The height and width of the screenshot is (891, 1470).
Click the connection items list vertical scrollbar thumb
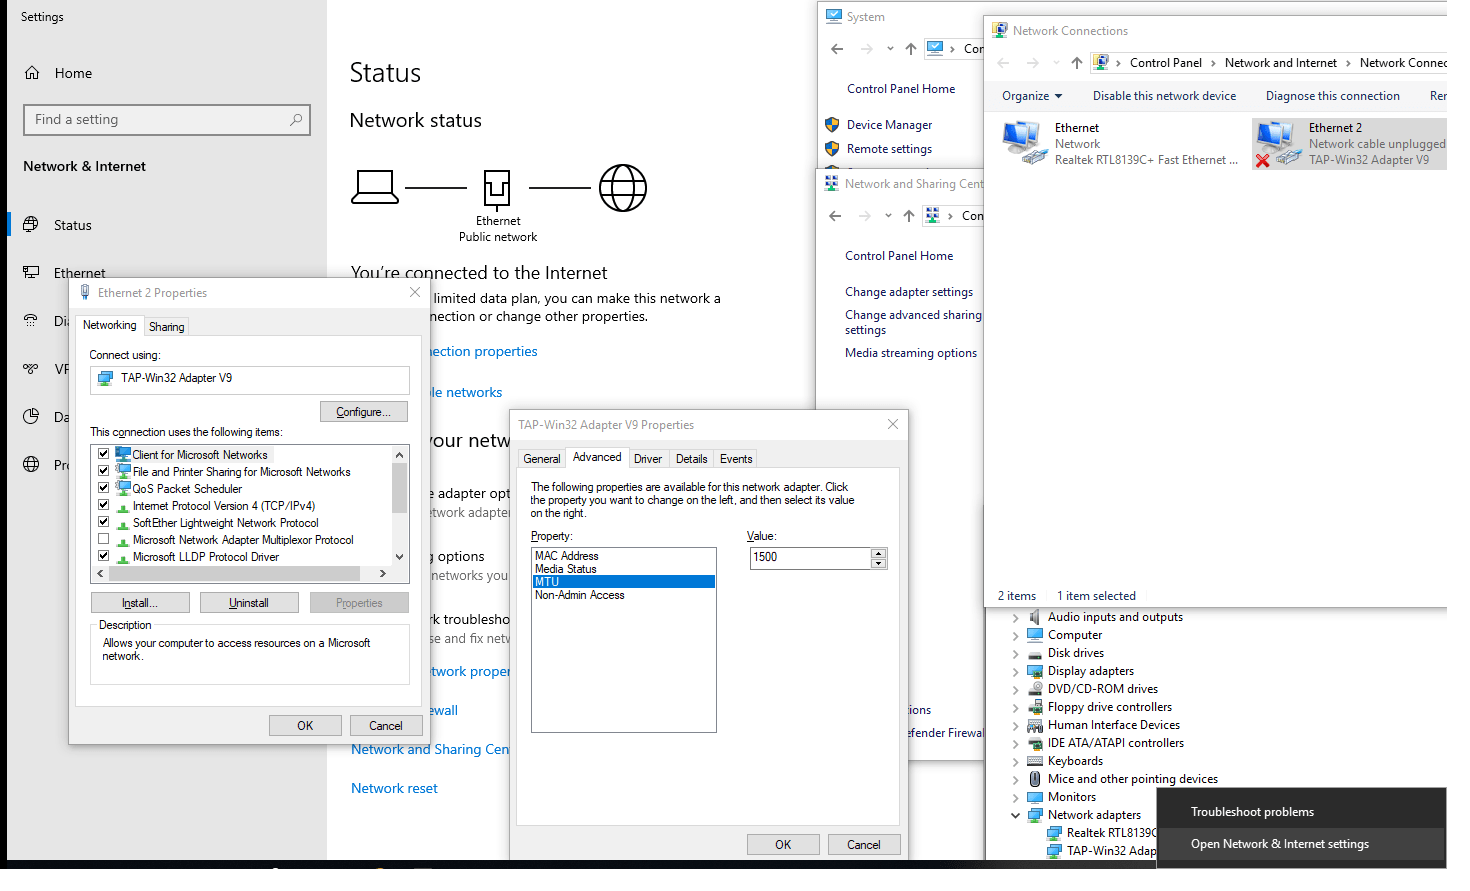[x=400, y=488]
